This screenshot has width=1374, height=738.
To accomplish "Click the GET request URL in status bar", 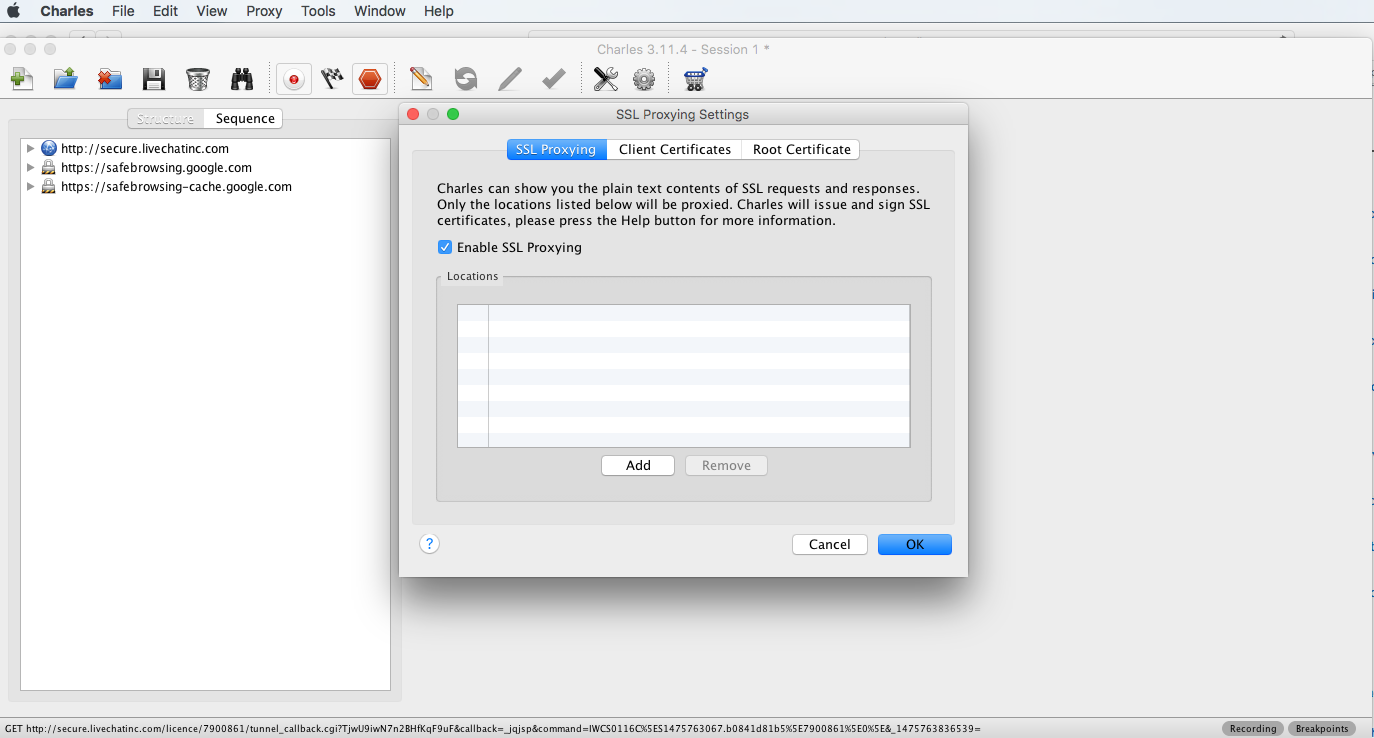I will [x=493, y=728].
